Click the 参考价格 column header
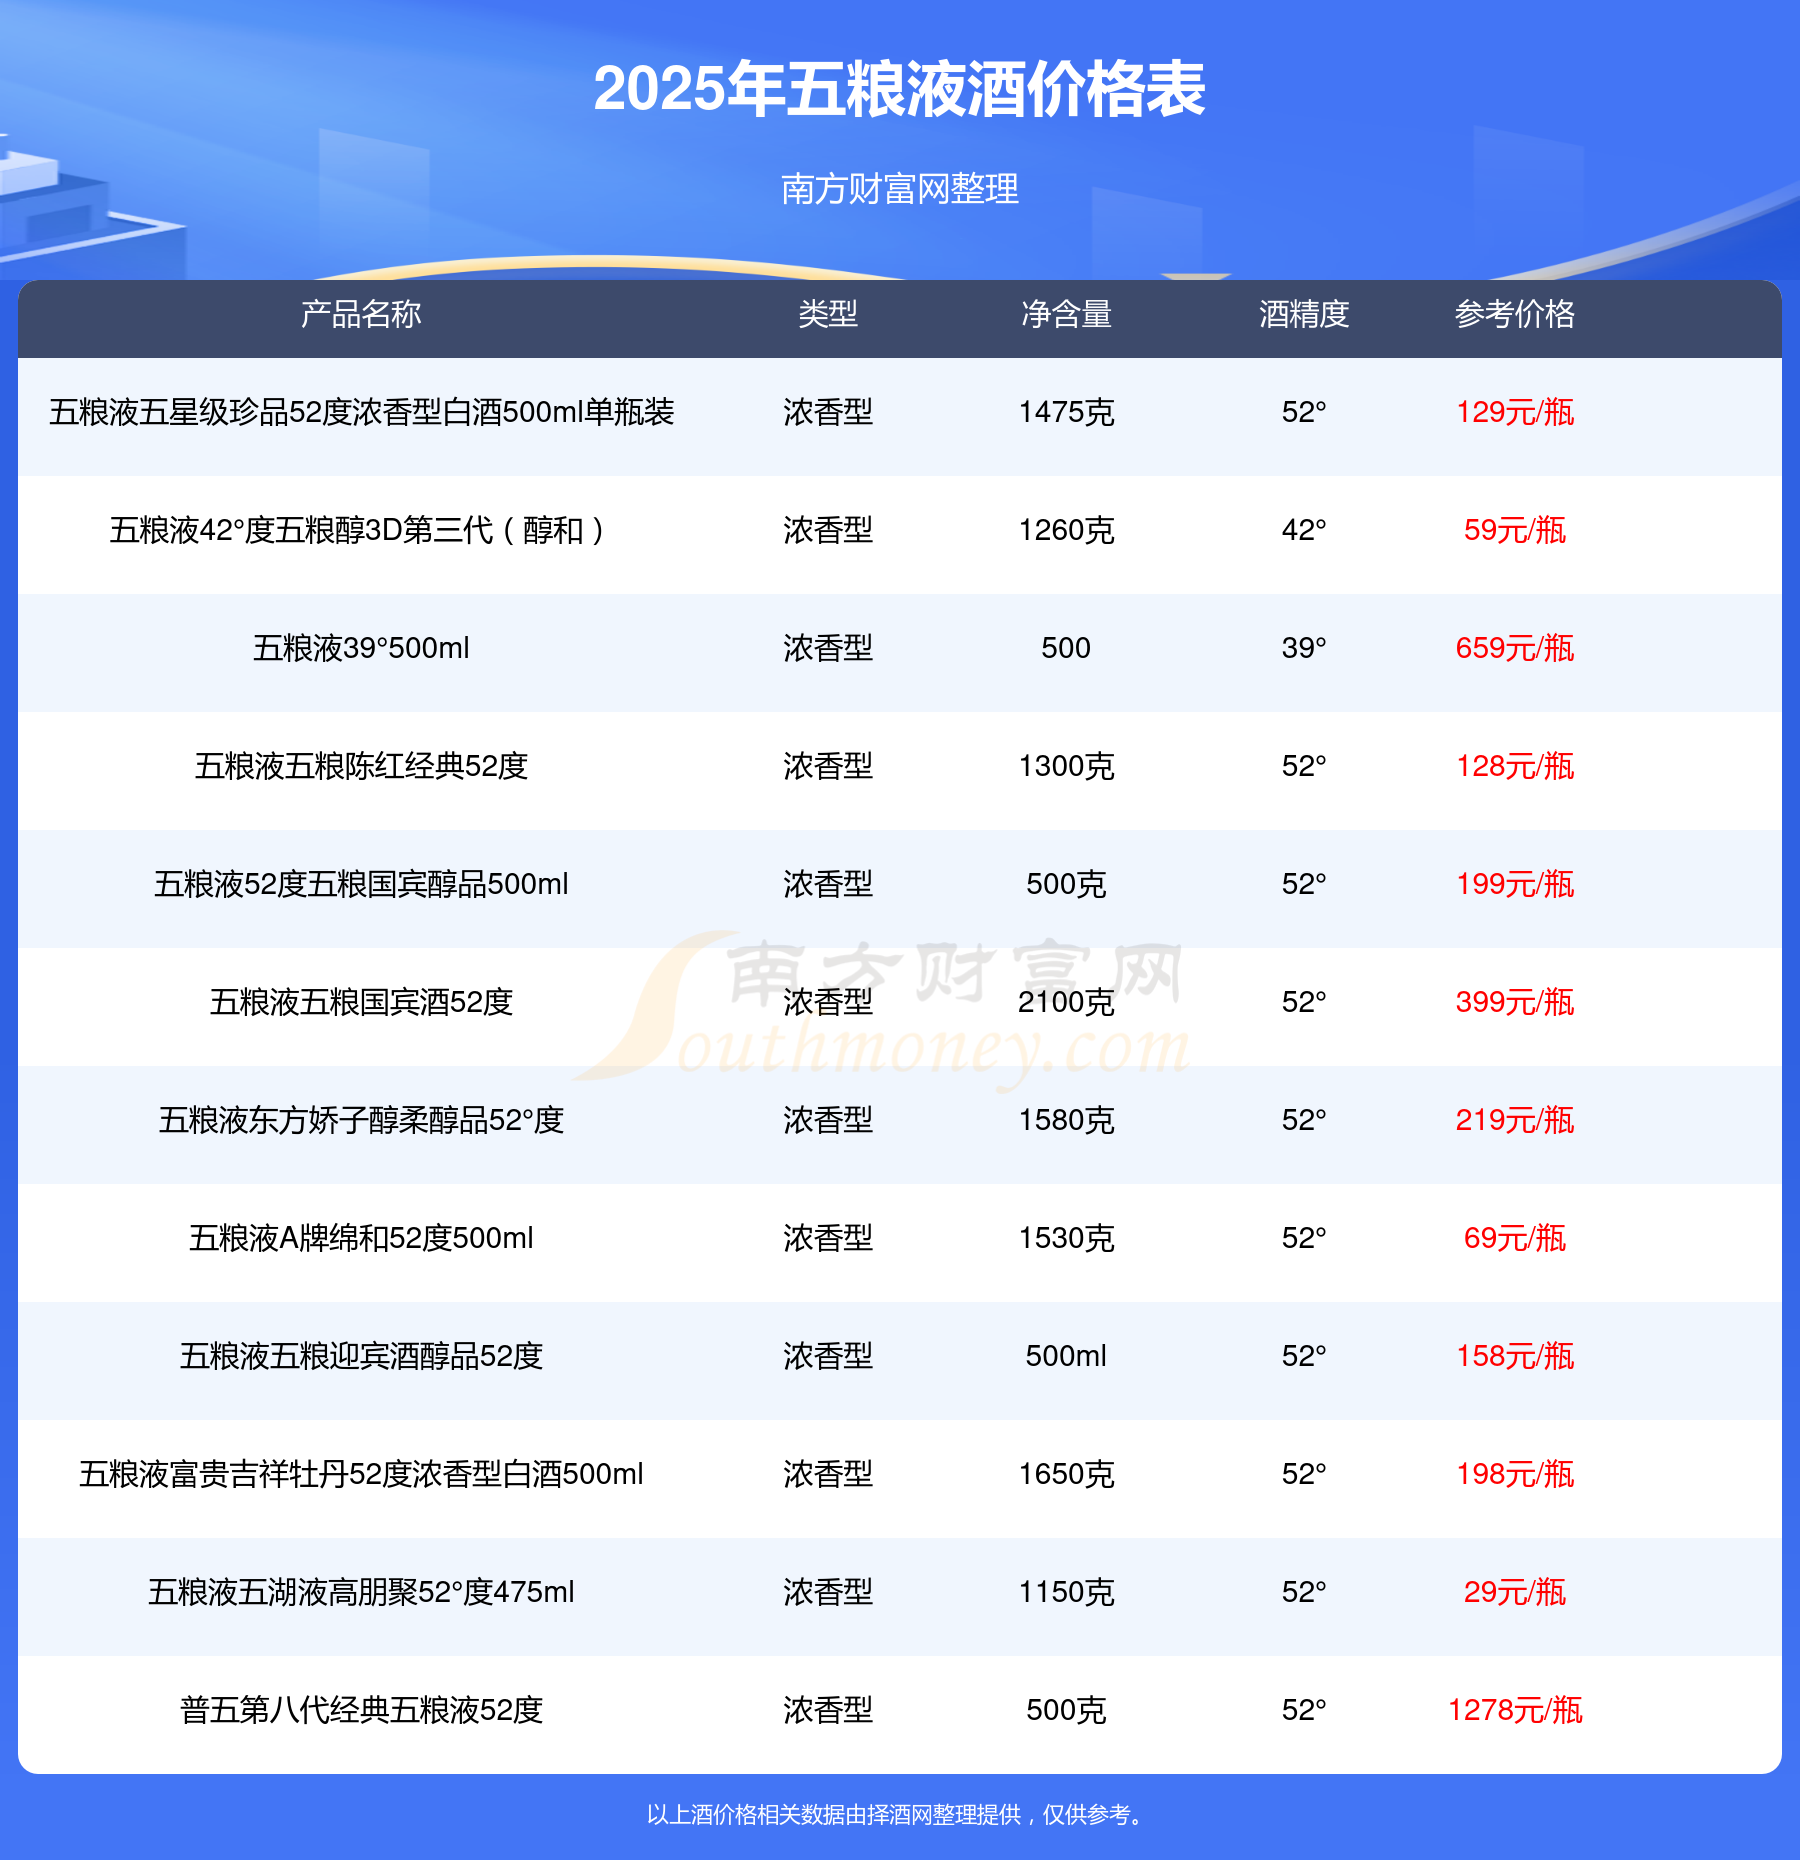The image size is (1800, 1860). coord(1515,314)
